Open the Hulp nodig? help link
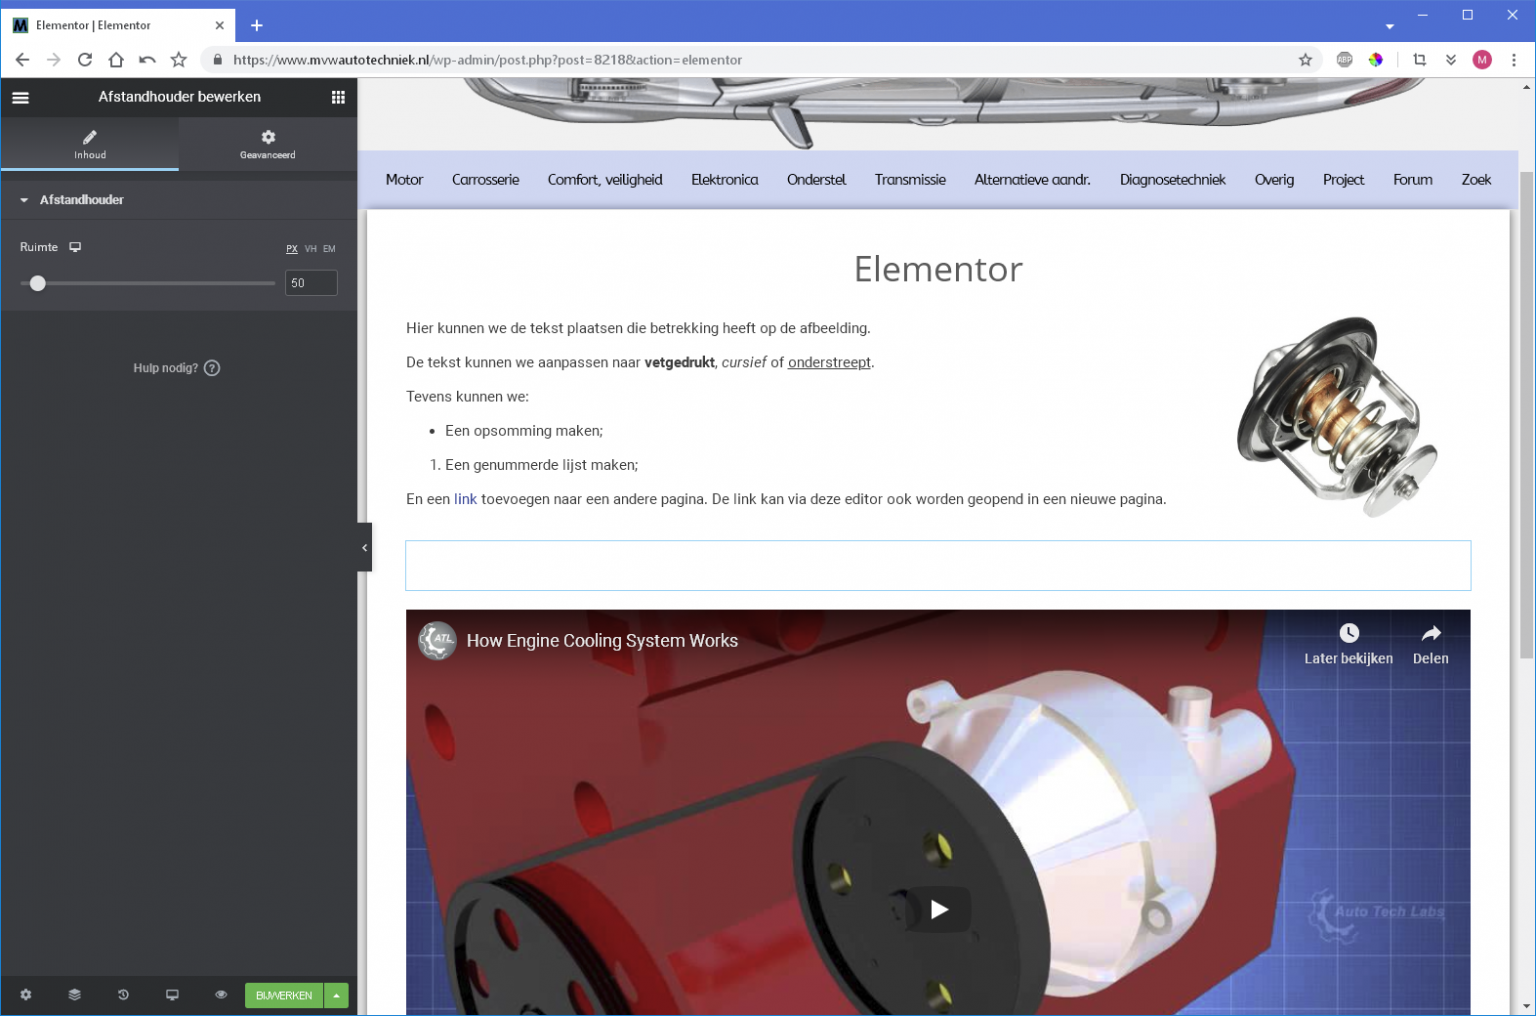The image size is (1536, 1016). click(x=176, y=368)
